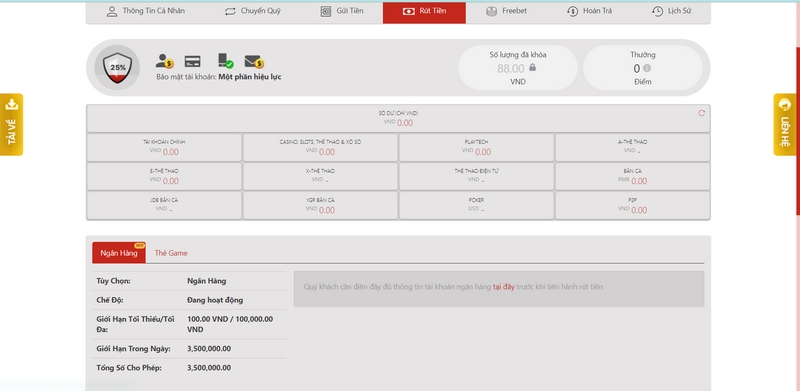
Task: Click the 'Đang hoạt động' mode value
Action: point(215,300)
